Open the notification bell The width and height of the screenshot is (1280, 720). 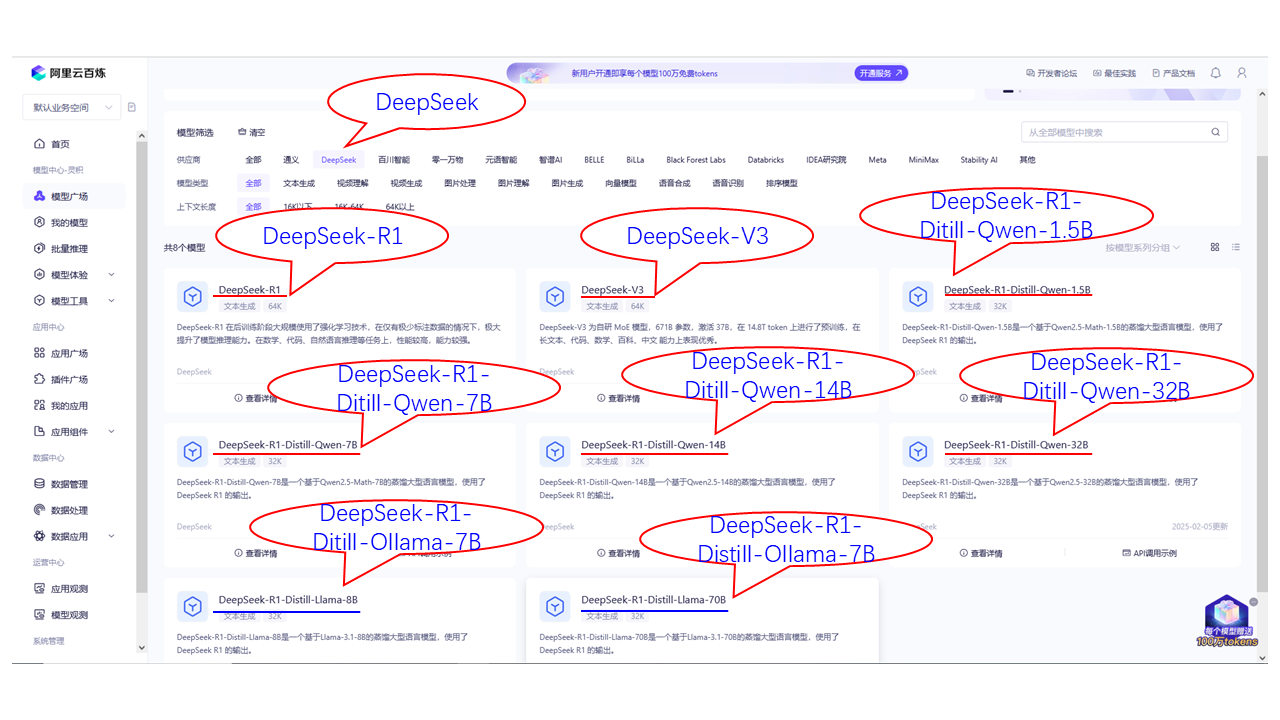click(1216, 73)
